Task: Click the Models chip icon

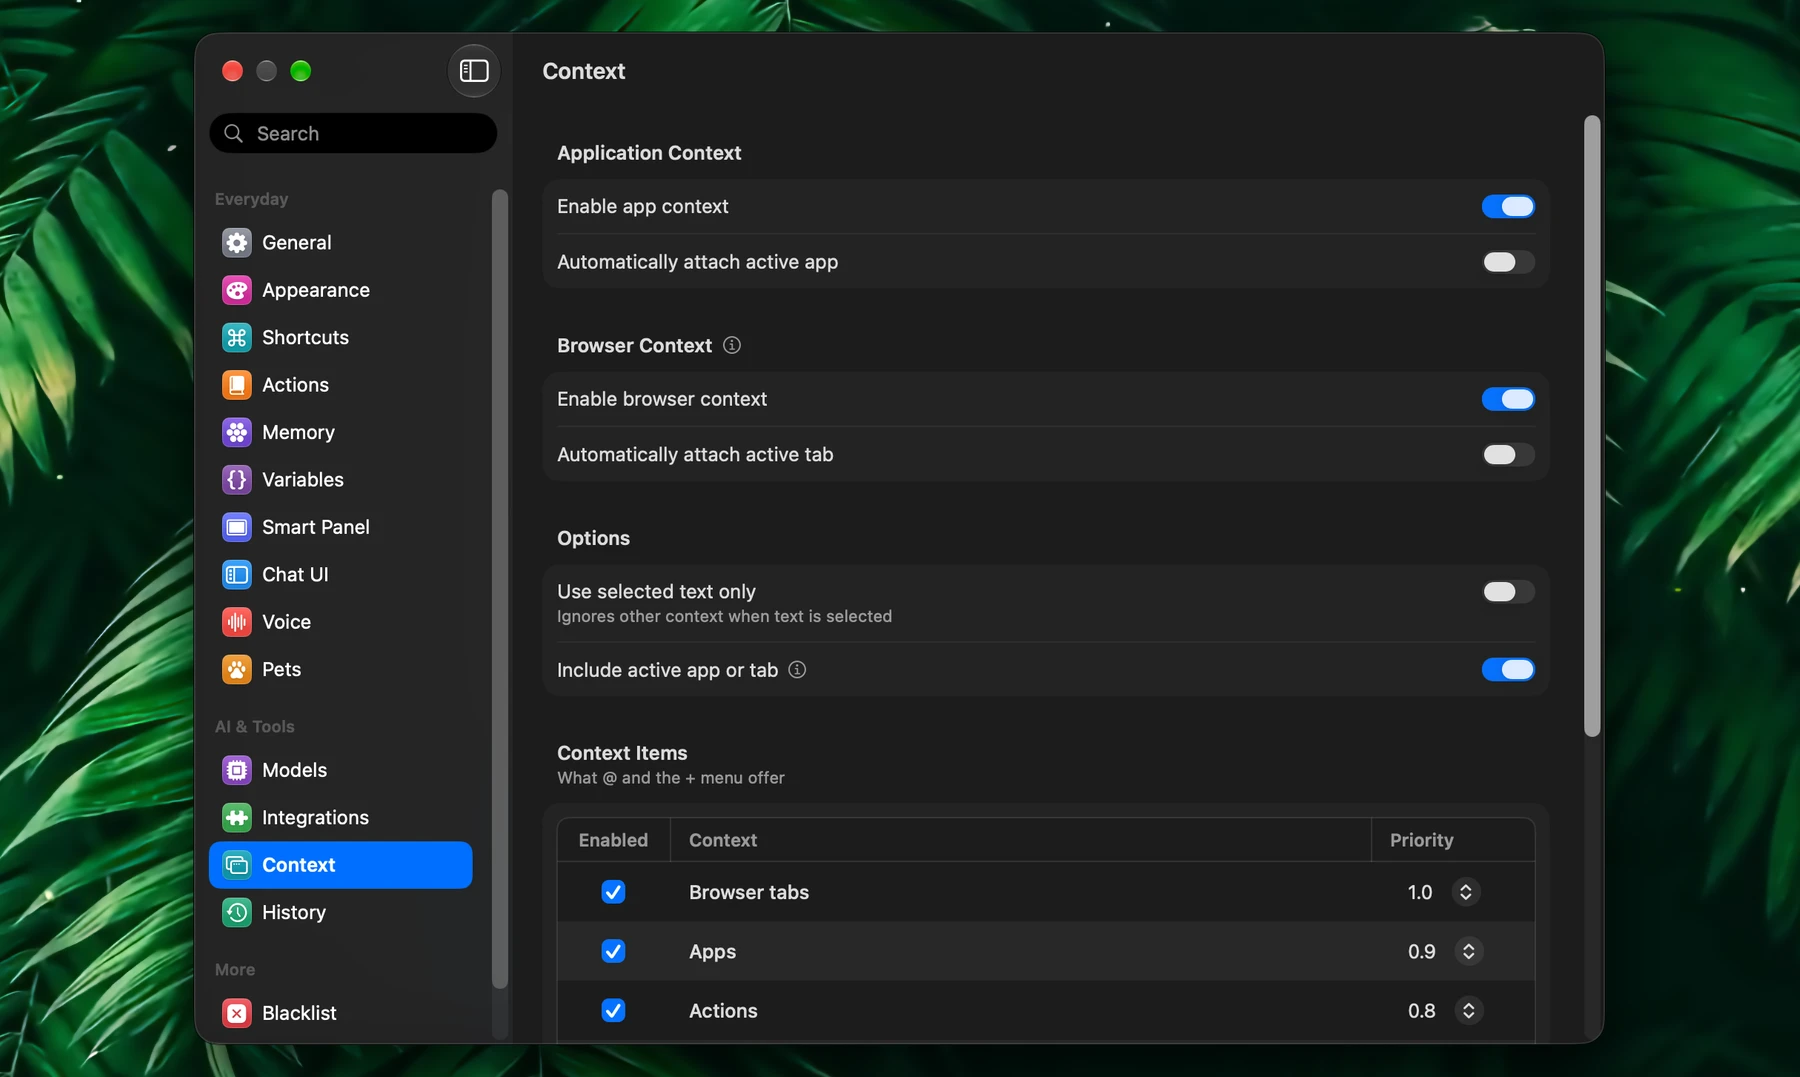Action: click(x=237, y=770)
